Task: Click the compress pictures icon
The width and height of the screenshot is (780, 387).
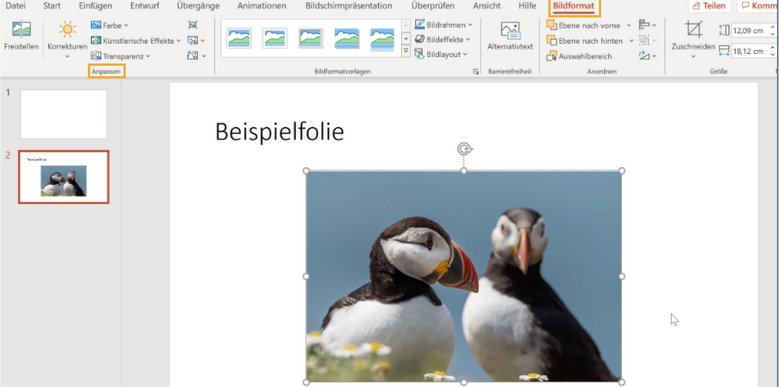Action: tap(193, 25)
